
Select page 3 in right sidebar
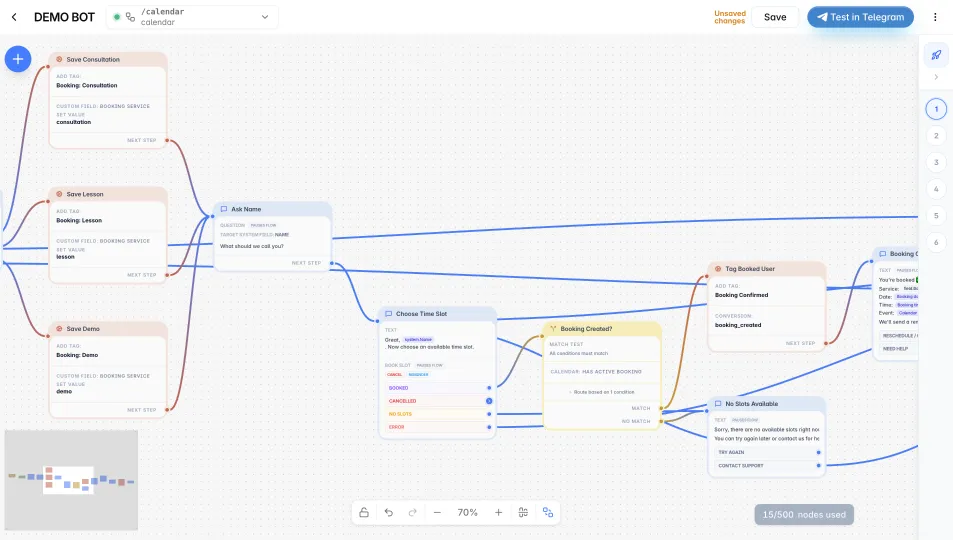pos(936,162)
